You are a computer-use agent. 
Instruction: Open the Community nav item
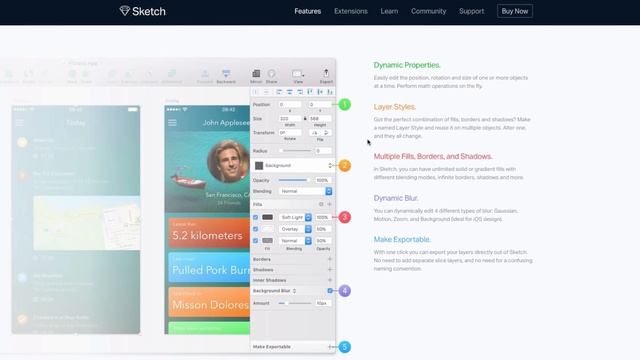click(x=429, y=11)
